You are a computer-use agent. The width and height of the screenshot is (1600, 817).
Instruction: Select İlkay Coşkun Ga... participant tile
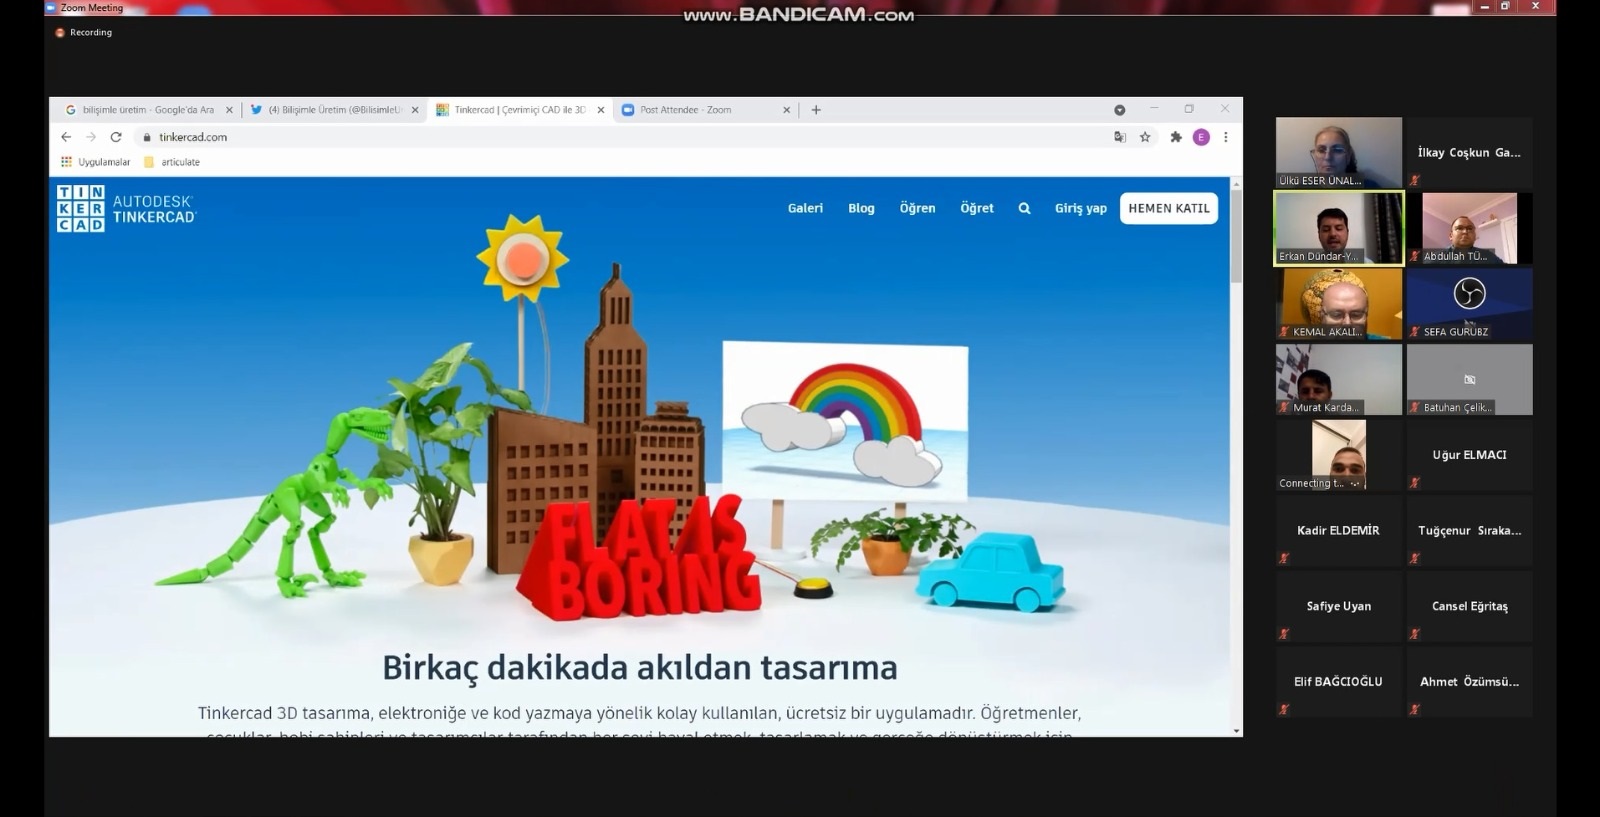pyautogui.click(x=1469, y=153)
